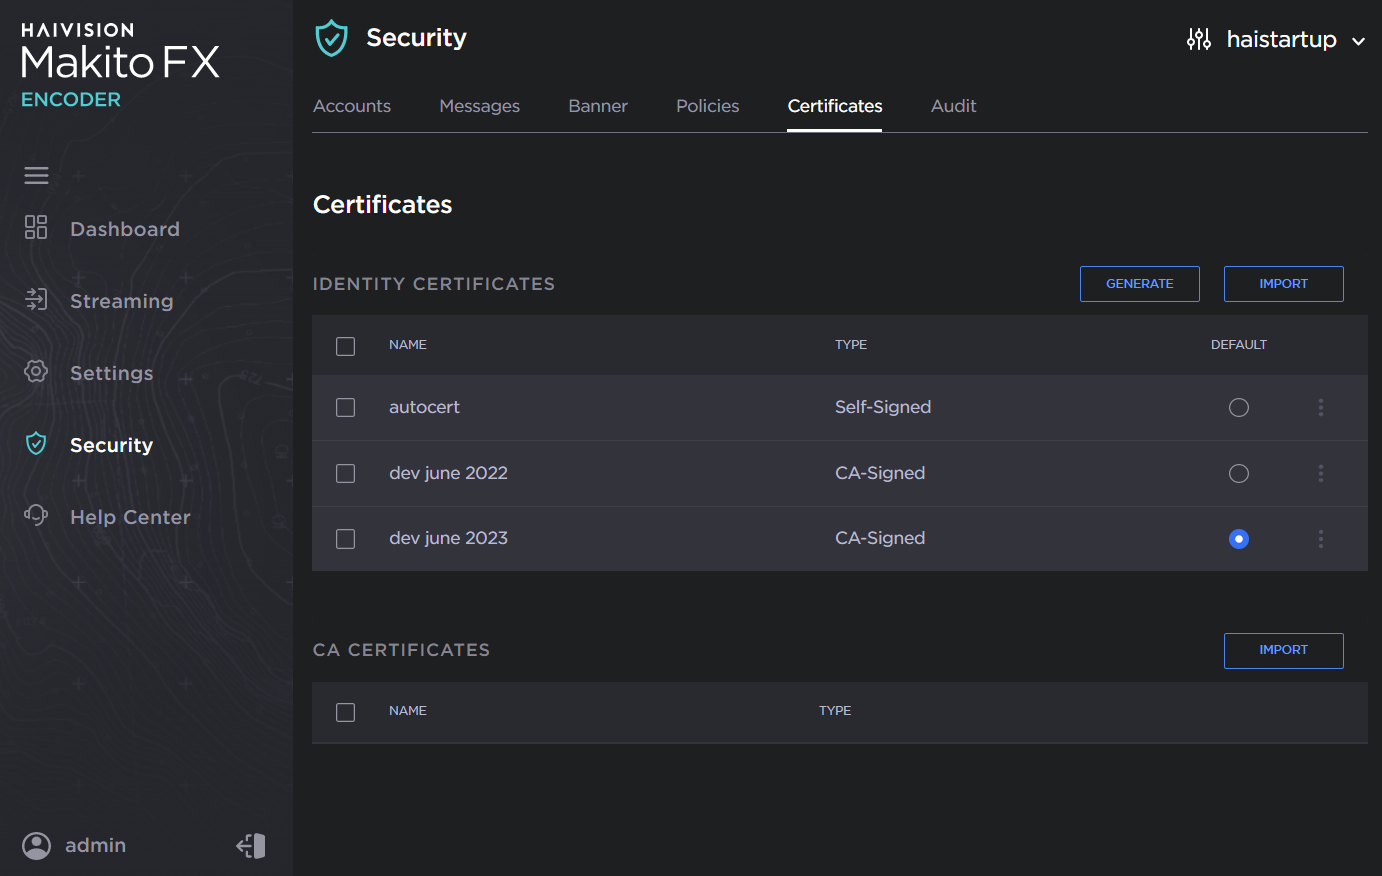Image resolution: width=1382 pixels, height=876 pixels.
Task: Check the checkbox for autocert
Action: [x=345, y=407]
